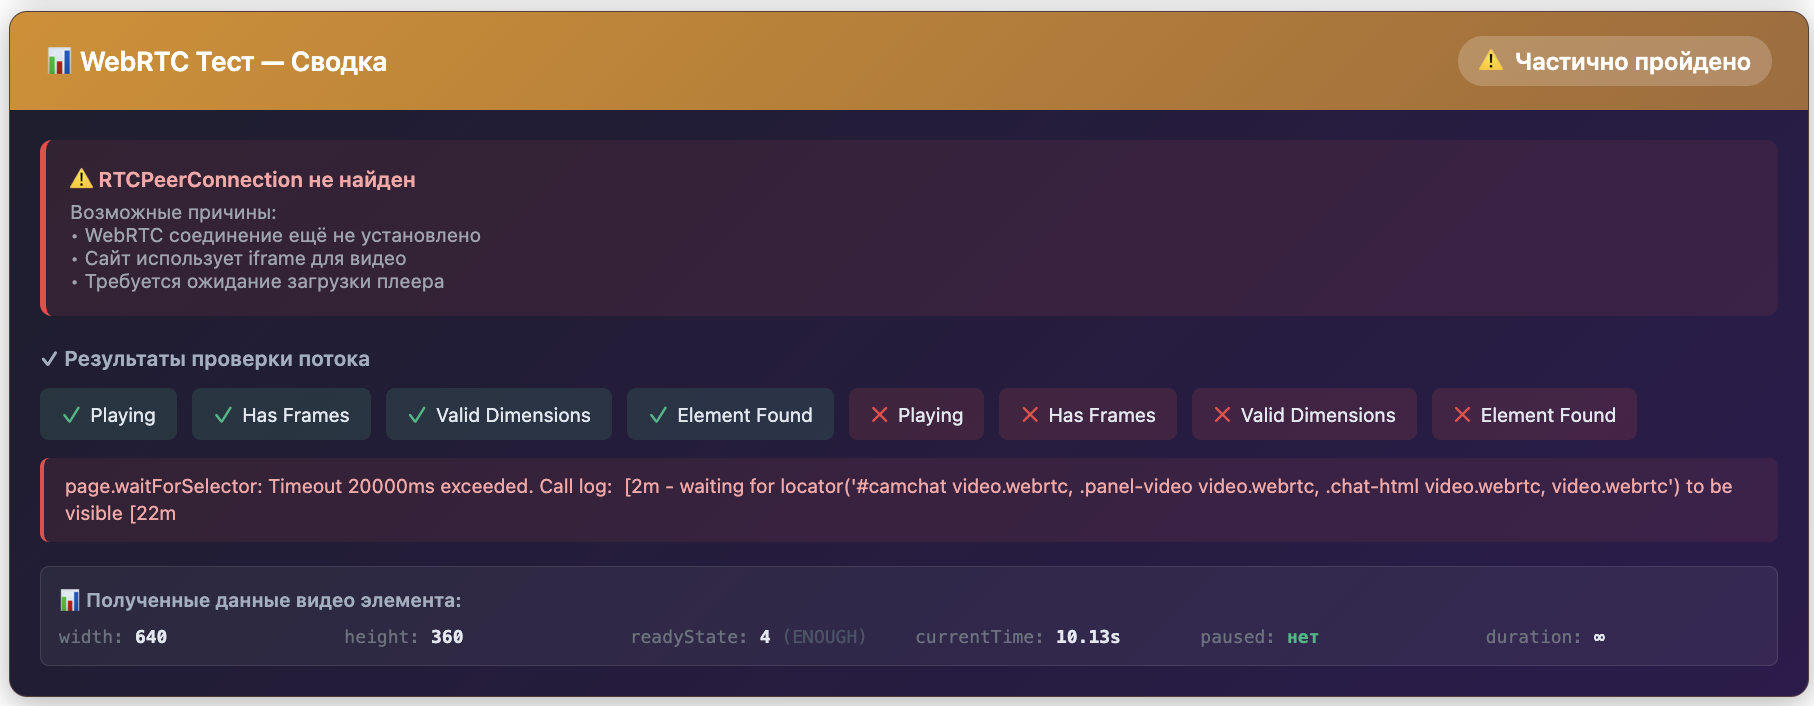Viewport: 1814px width, 706px height.
Task: Select the failed 'Has Frames' chip
Action: pos(1087,415)
